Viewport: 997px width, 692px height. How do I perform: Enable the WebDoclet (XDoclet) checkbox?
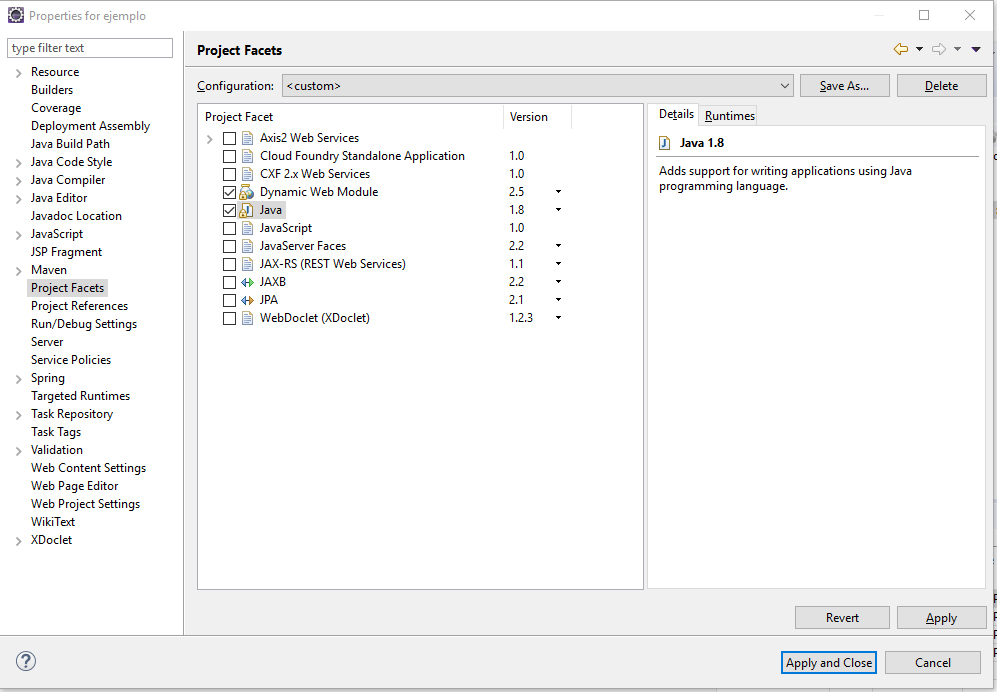tap(230, 318)
